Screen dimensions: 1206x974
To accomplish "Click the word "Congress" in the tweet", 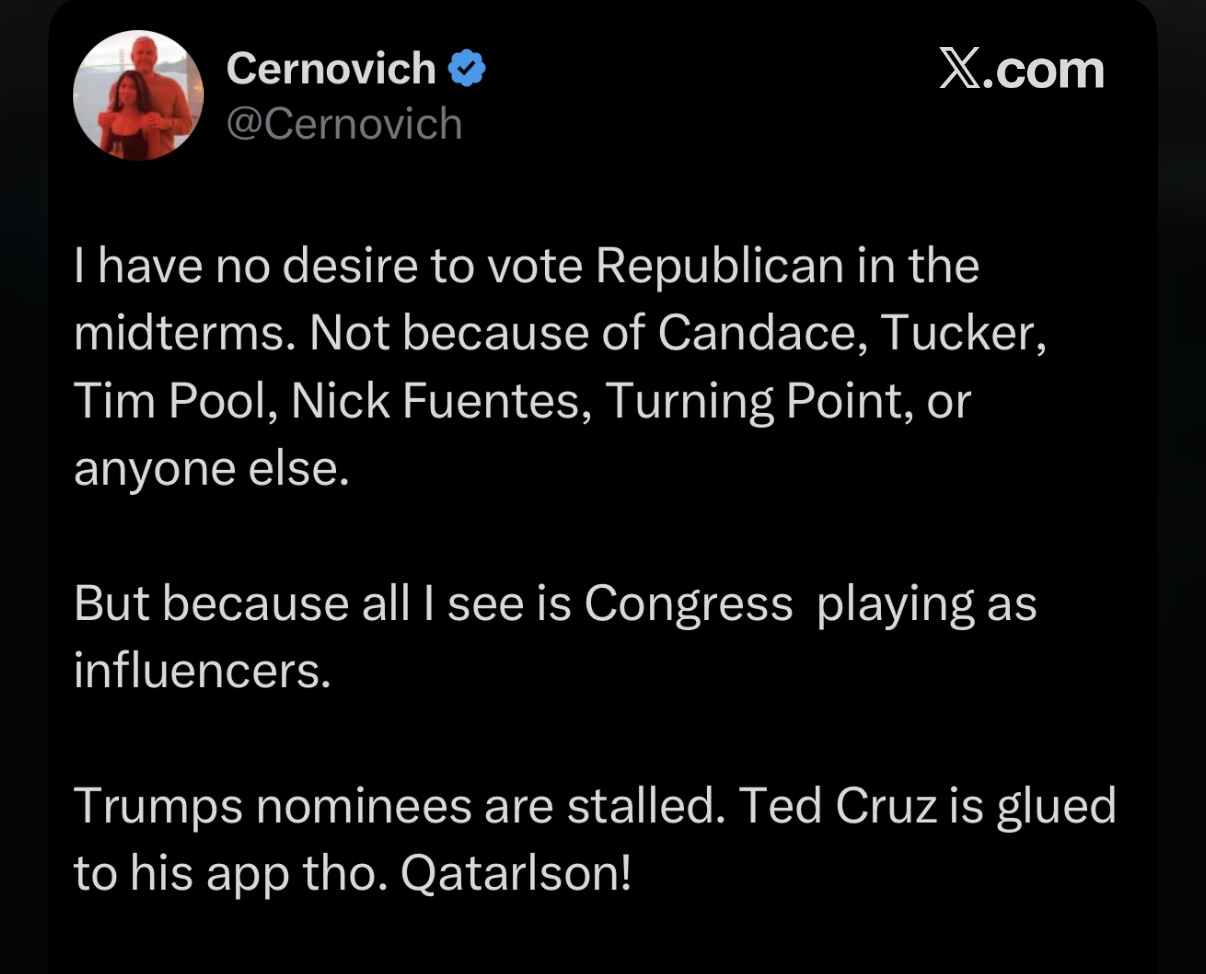I will tap(688, 604).
